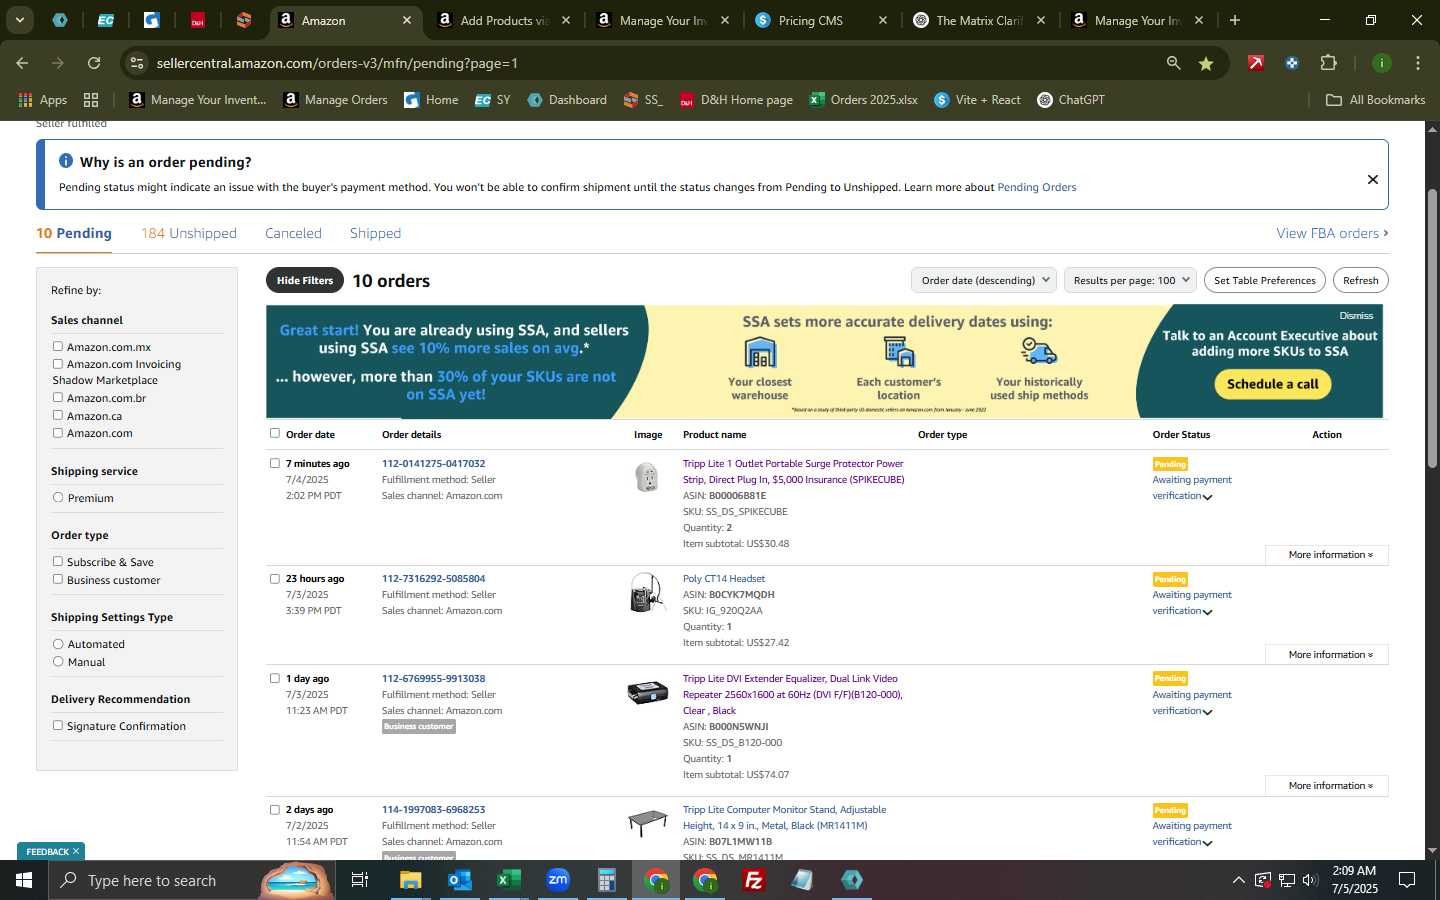
Task: Tick checkbox for order 112-7316292-5085804
Action: pyautogui.click(x=275, y=578)
